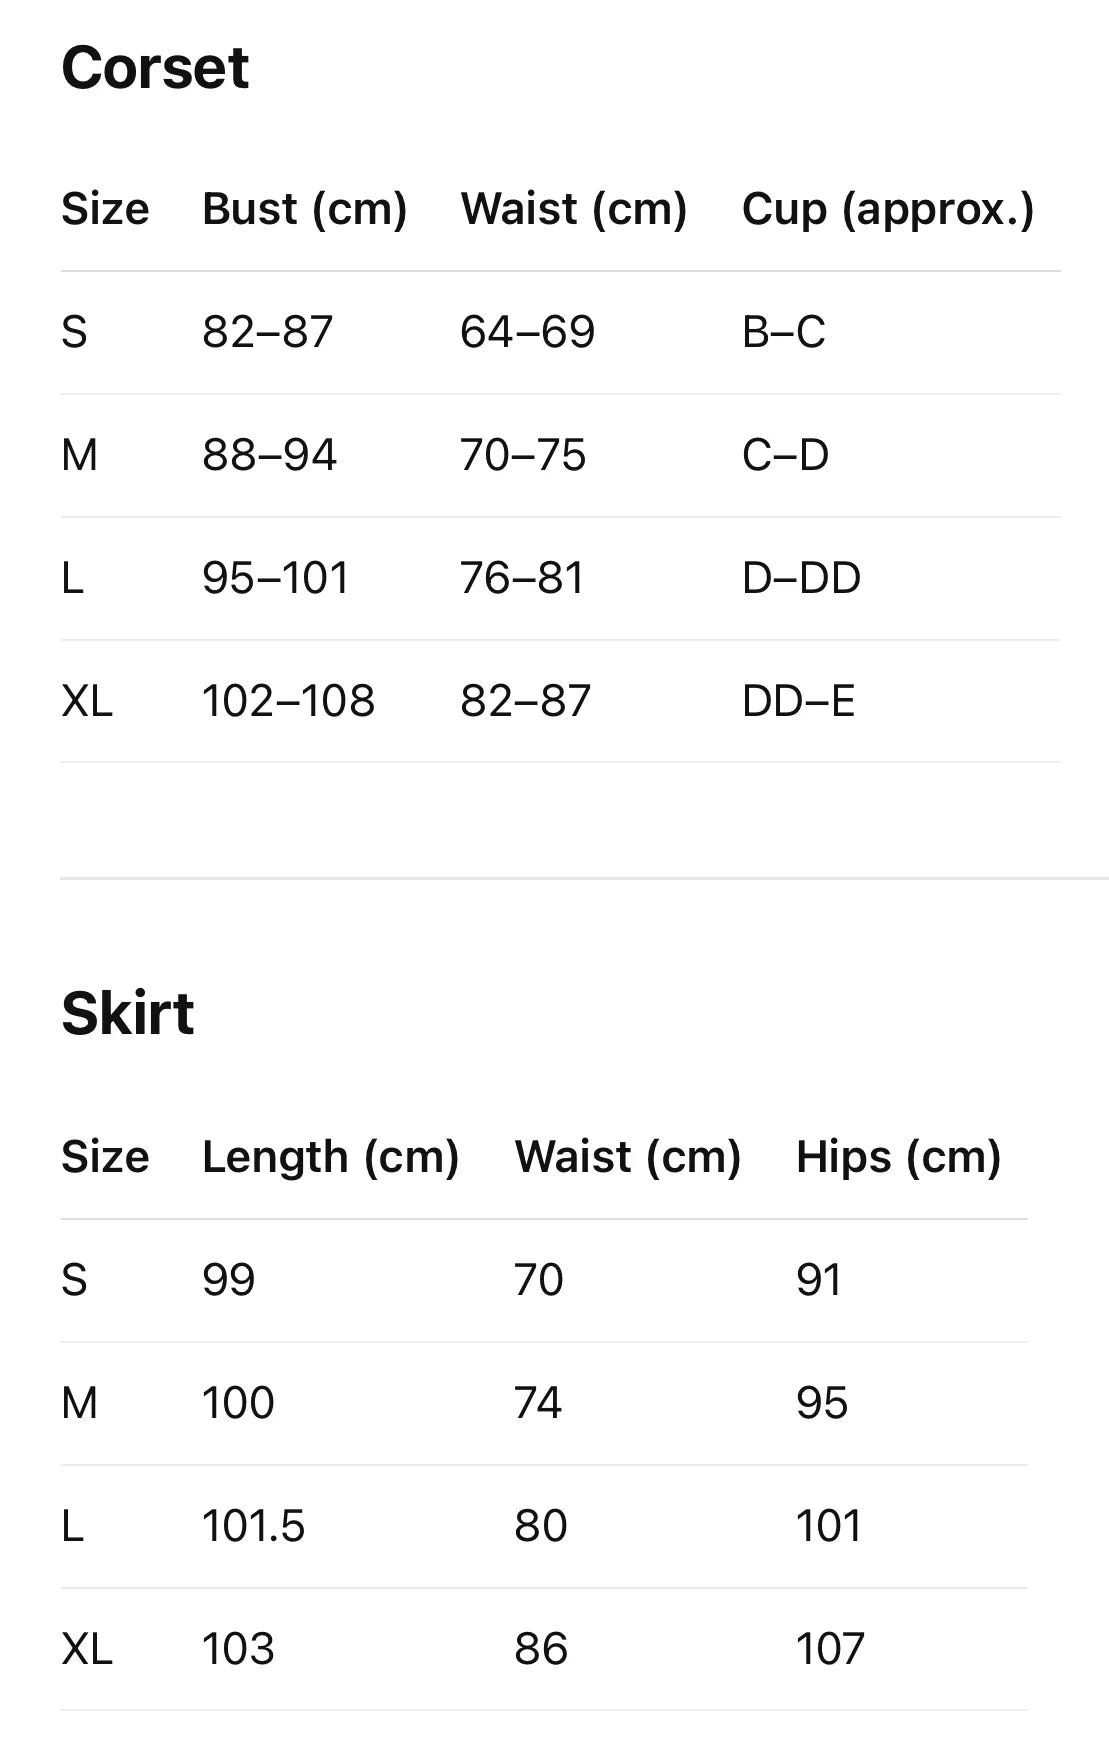This screenshot has height=1760, width=1109.
Task: Select the 101.5 skirt length value
Action: click(253, 1526)
